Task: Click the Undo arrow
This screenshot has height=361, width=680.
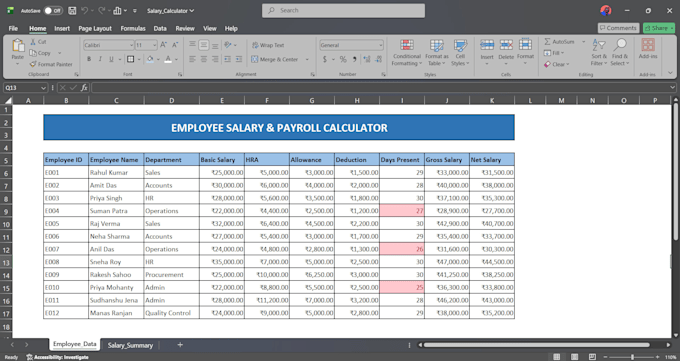Action: pyautogui.click(x=85, y=10)
